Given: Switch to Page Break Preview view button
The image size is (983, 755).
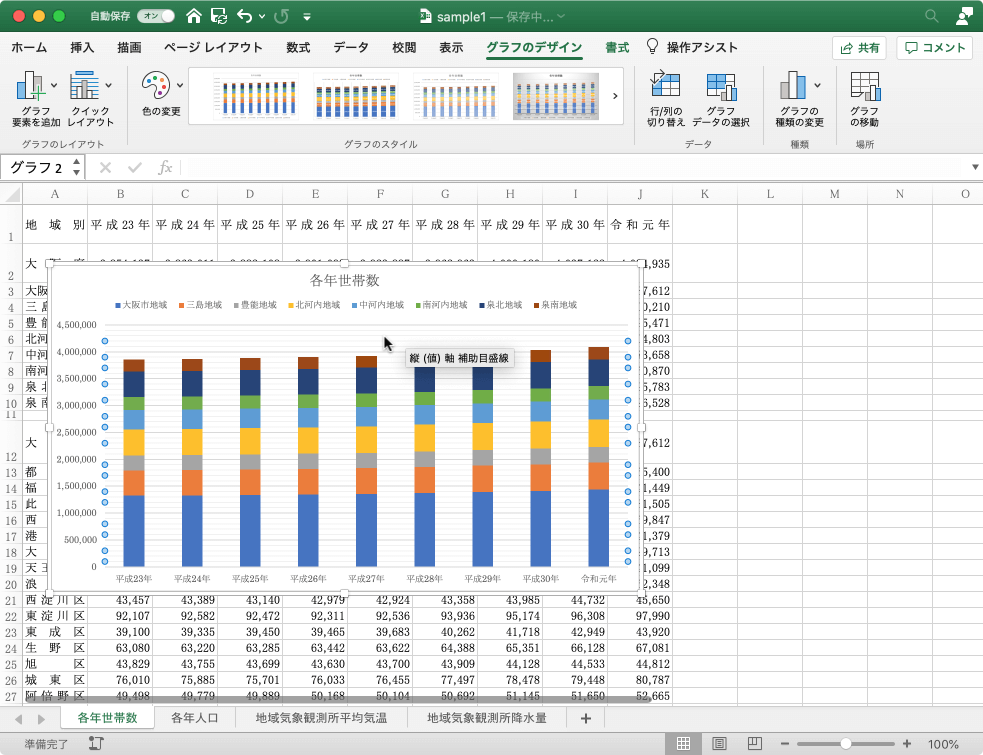Looking at the screenshot, I should coord(753,744).
